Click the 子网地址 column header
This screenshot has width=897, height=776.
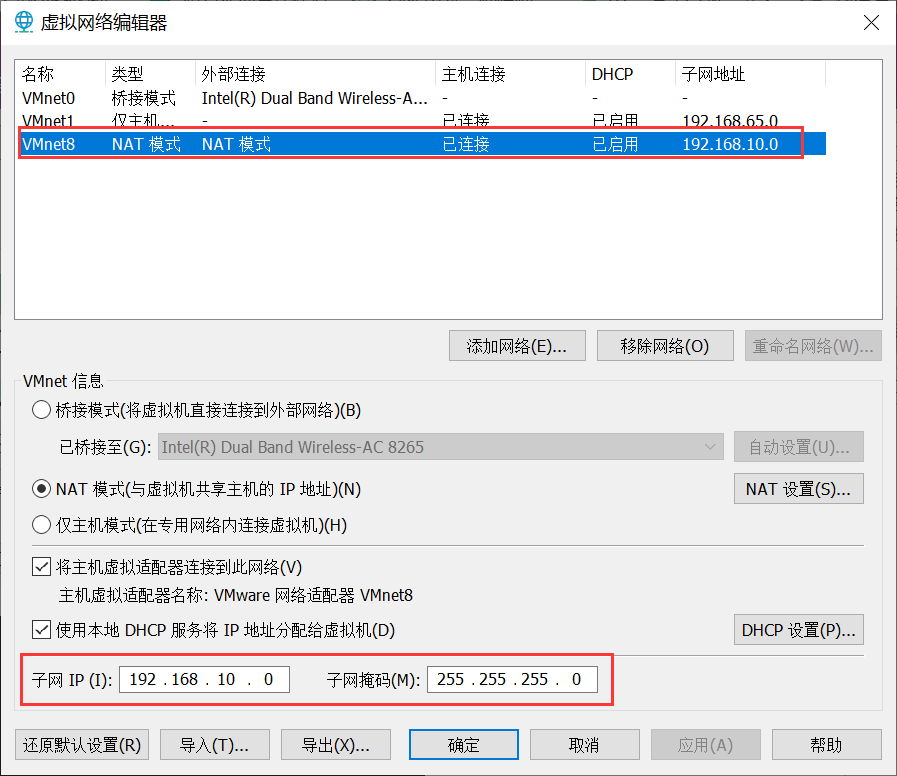[751, 74]
